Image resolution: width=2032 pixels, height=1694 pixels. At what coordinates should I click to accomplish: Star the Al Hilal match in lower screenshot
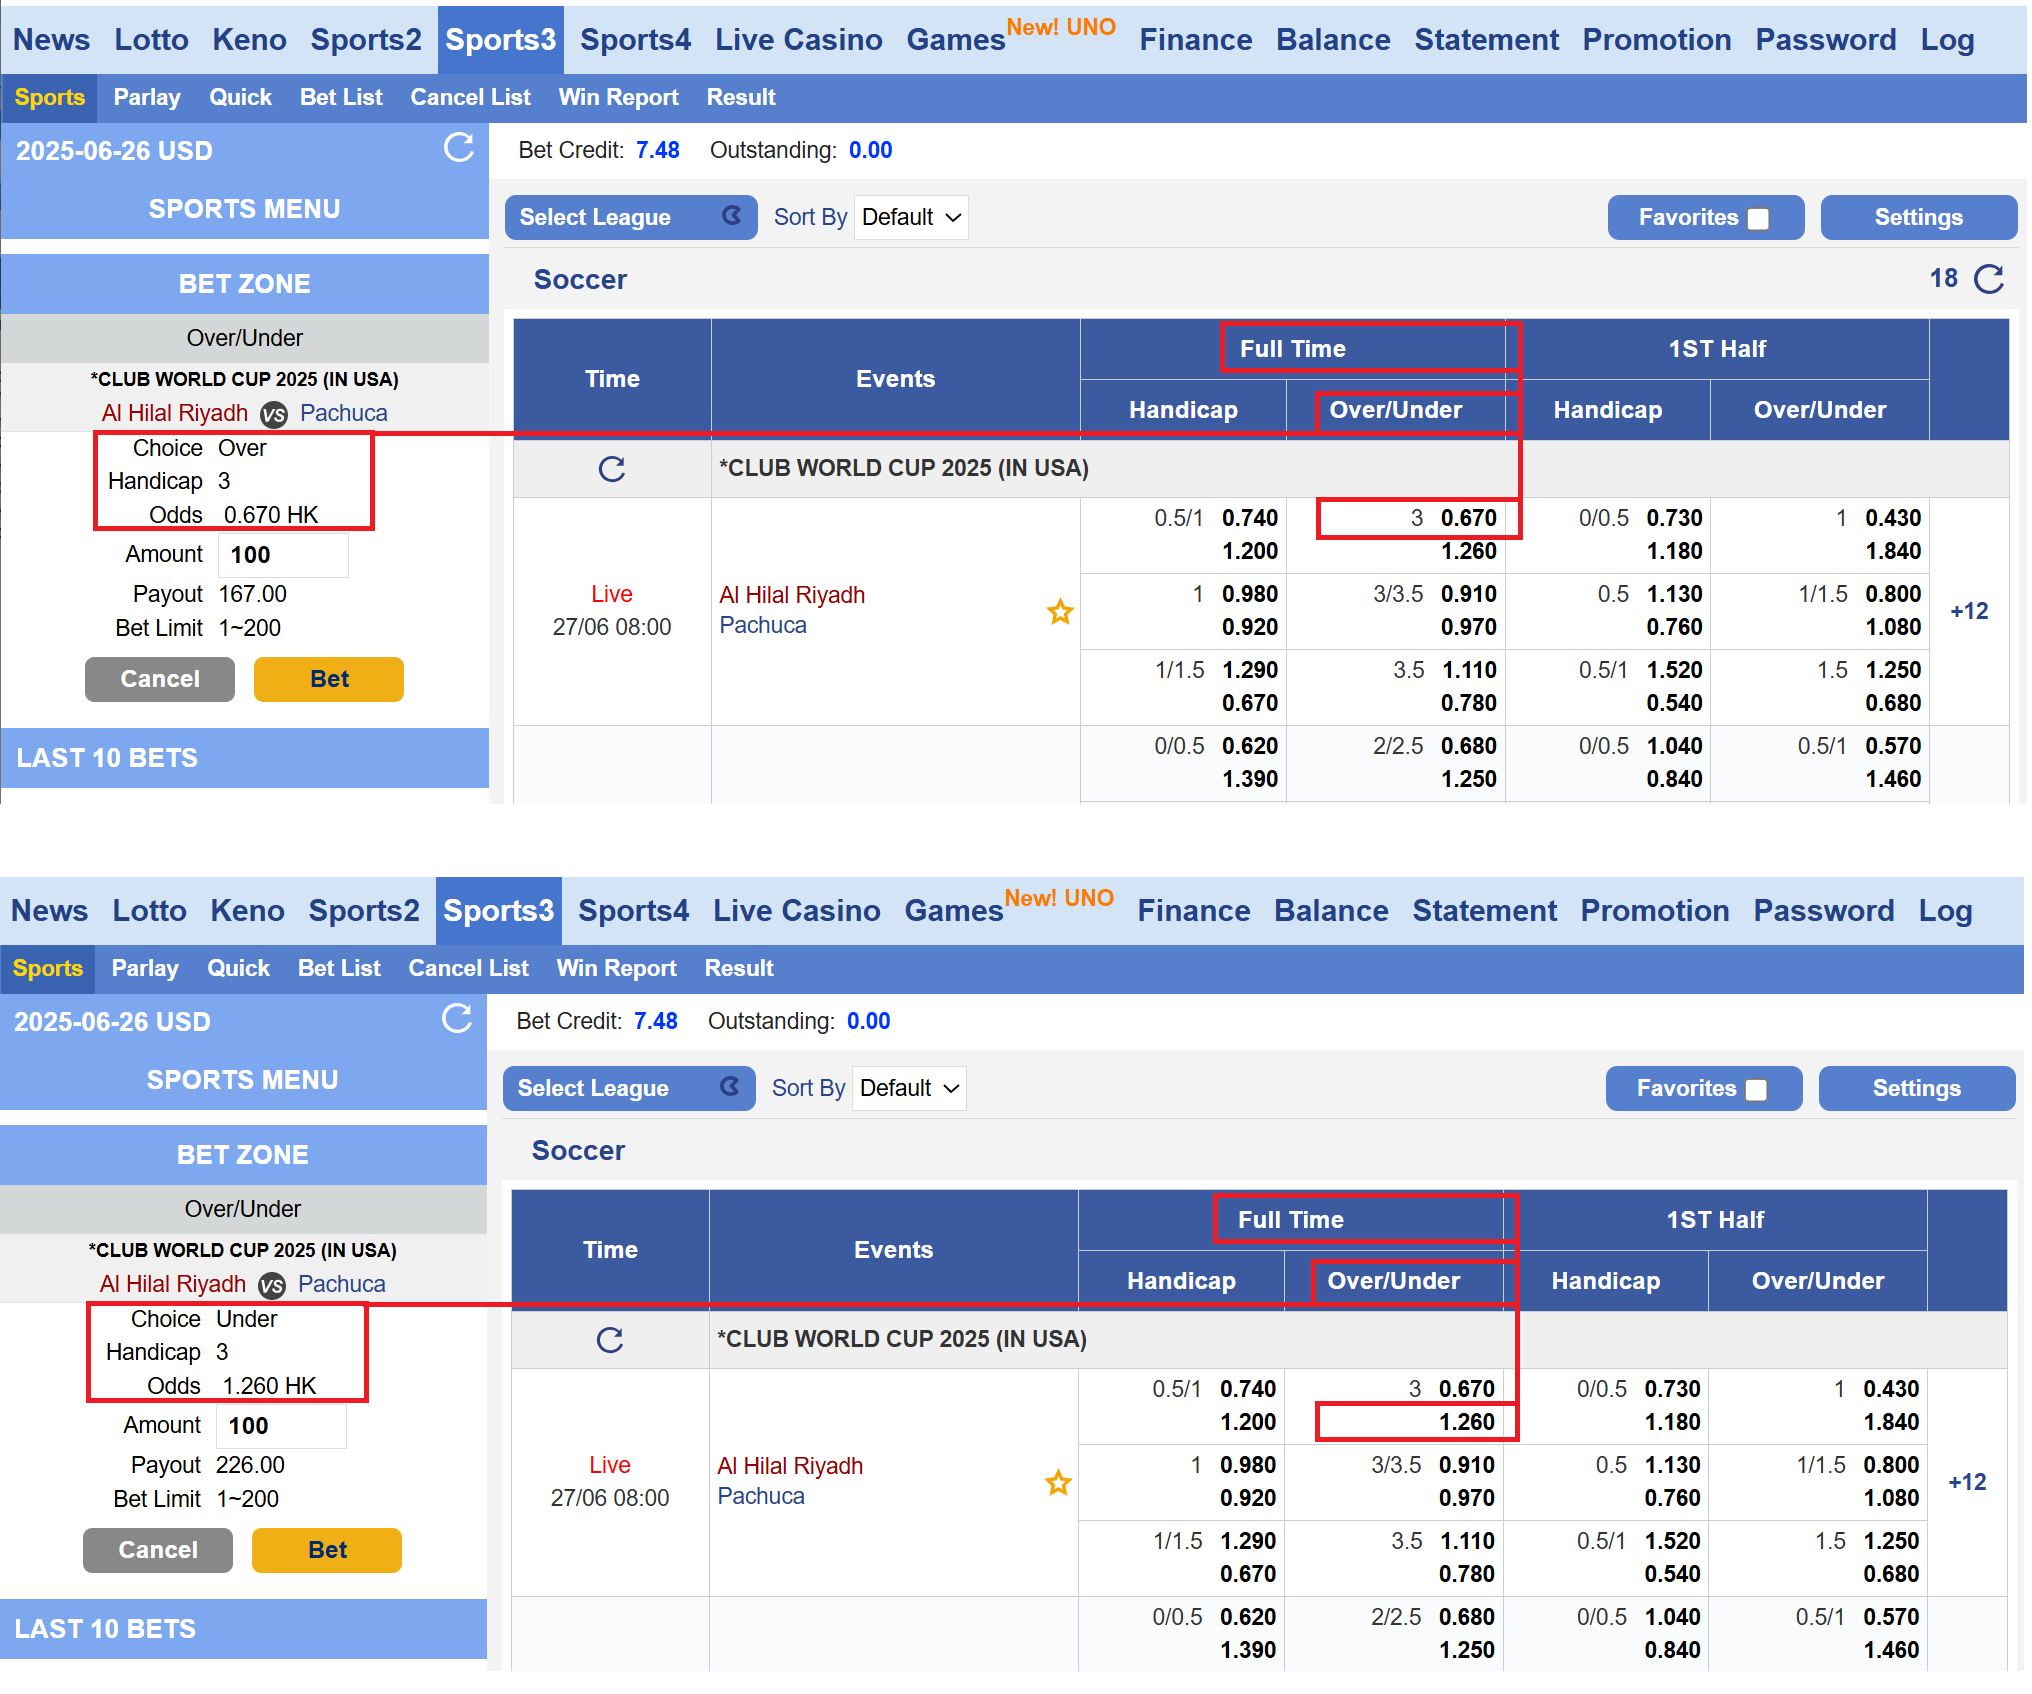(x=1058, y=1482)
